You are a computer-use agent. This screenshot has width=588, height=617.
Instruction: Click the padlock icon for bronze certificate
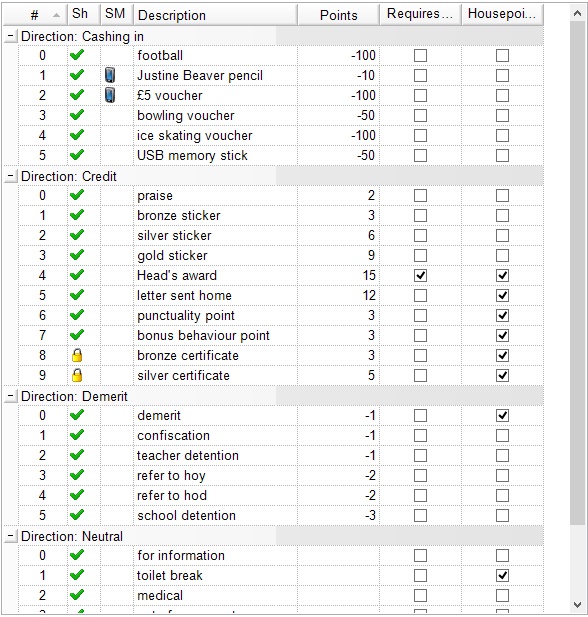tap(77, 355)
